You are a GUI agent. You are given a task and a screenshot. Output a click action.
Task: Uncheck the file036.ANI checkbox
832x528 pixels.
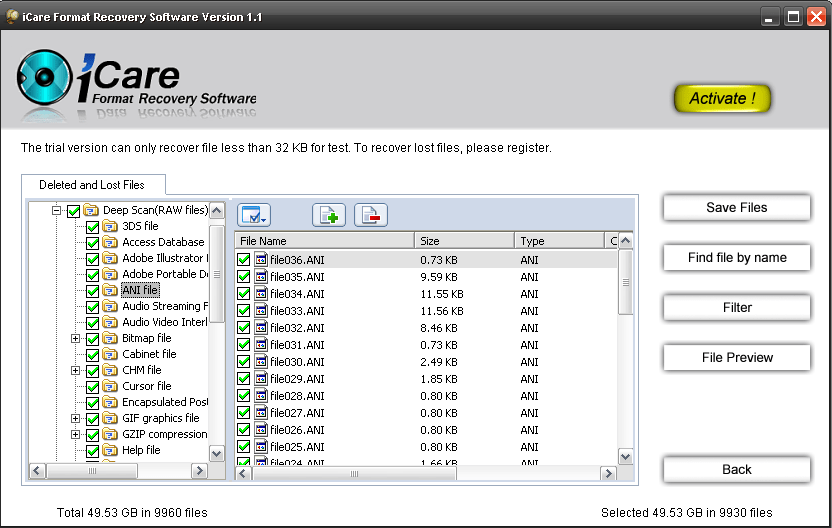(x=244, y=259)
